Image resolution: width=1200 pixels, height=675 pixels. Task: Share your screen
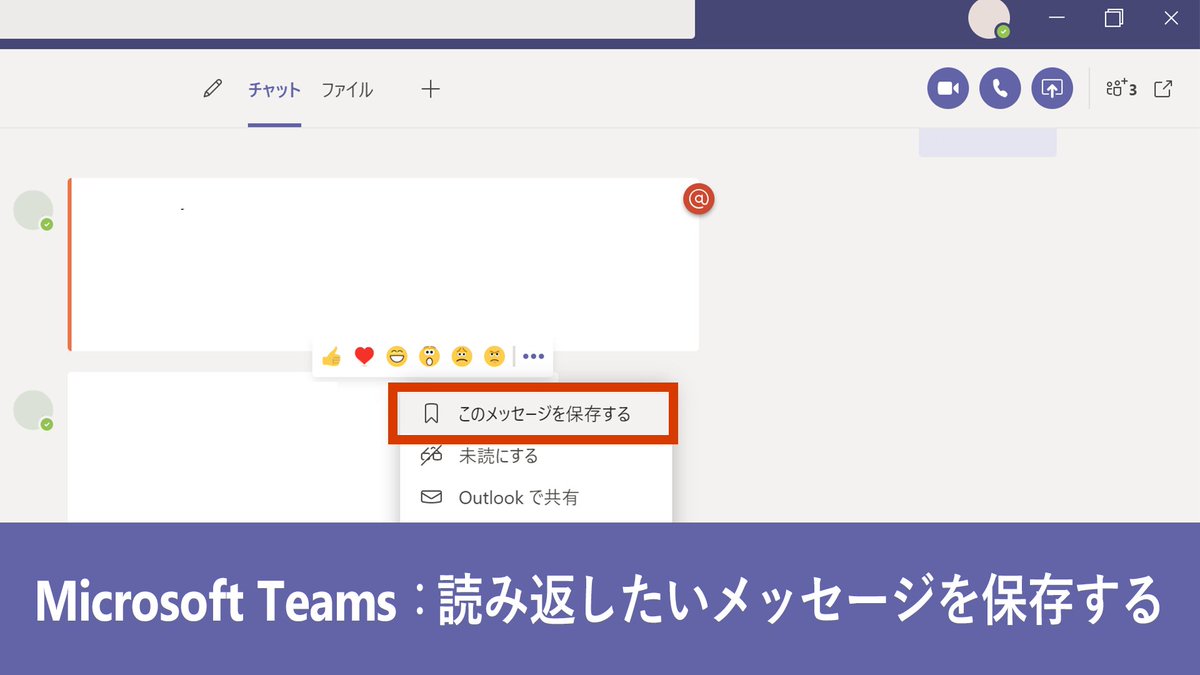coord(1052,89)
